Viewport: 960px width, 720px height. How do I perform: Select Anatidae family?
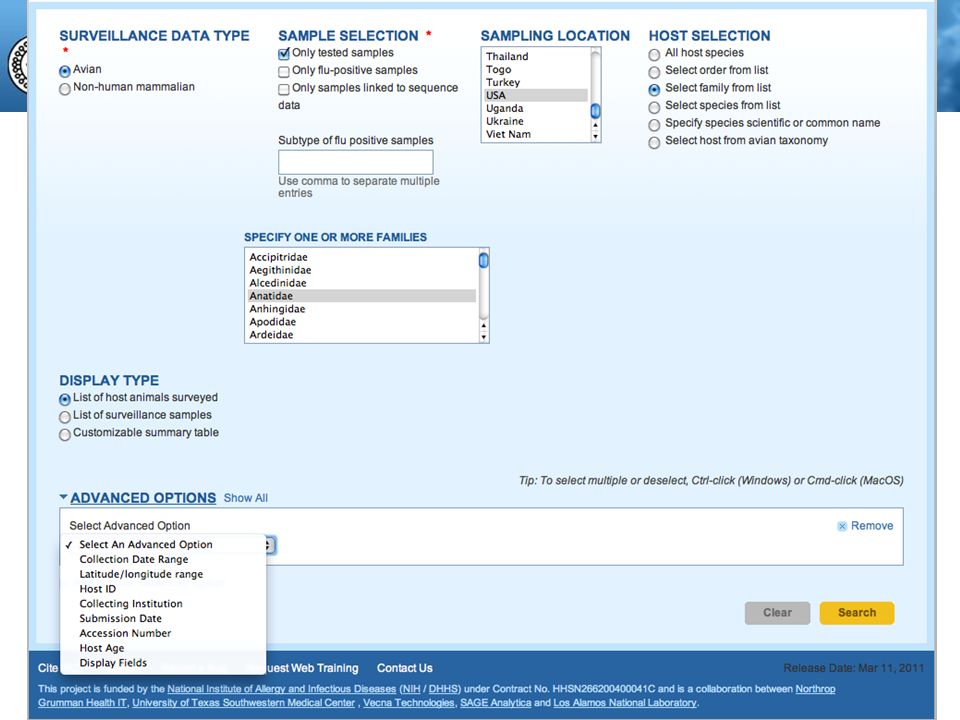362,296
